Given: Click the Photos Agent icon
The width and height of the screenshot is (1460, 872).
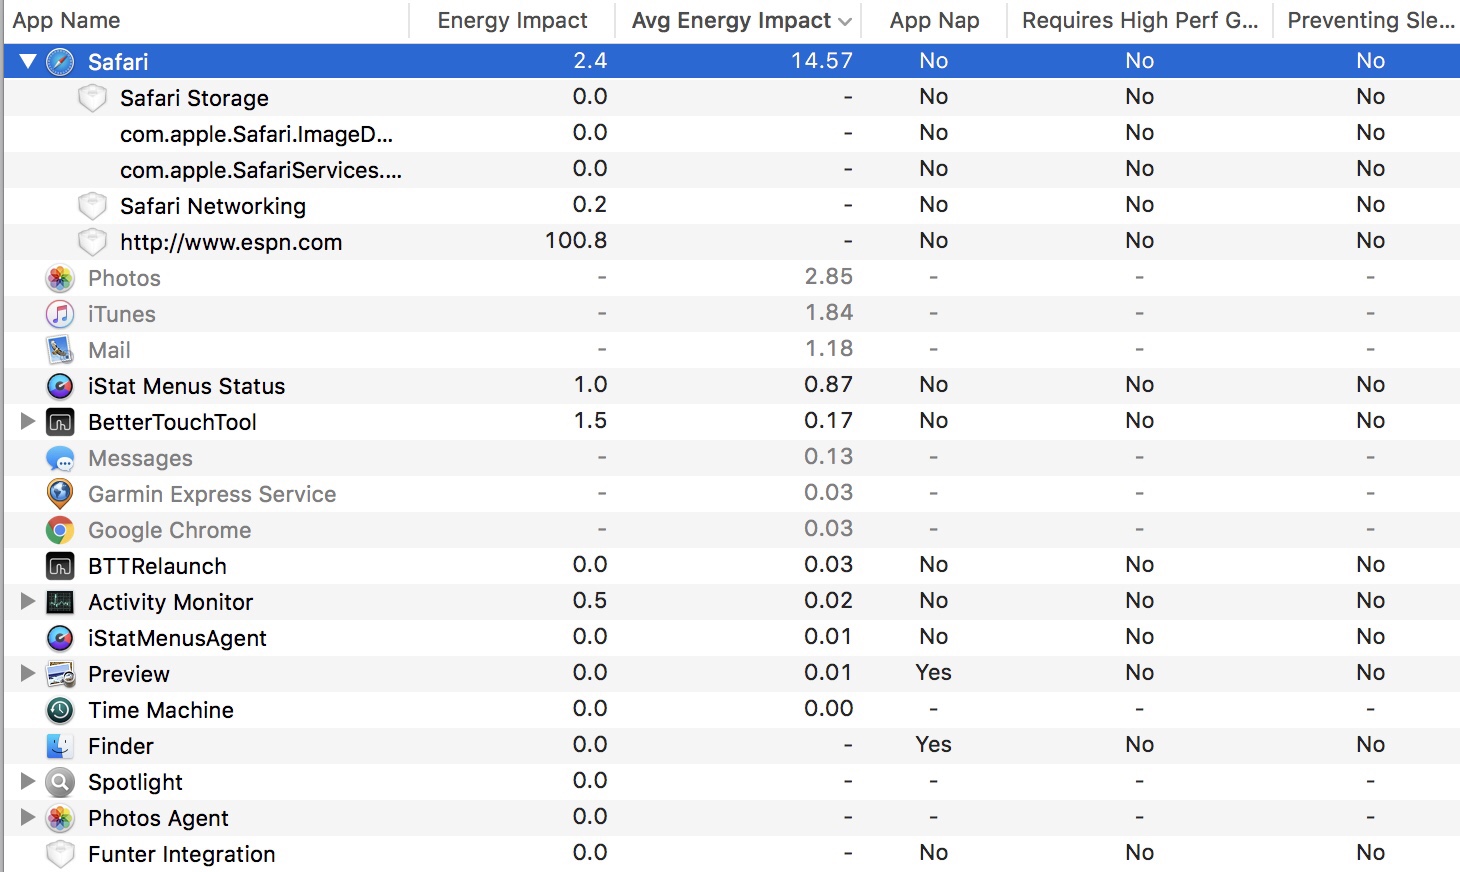Looking at the screenshot, I should point(60,818).
